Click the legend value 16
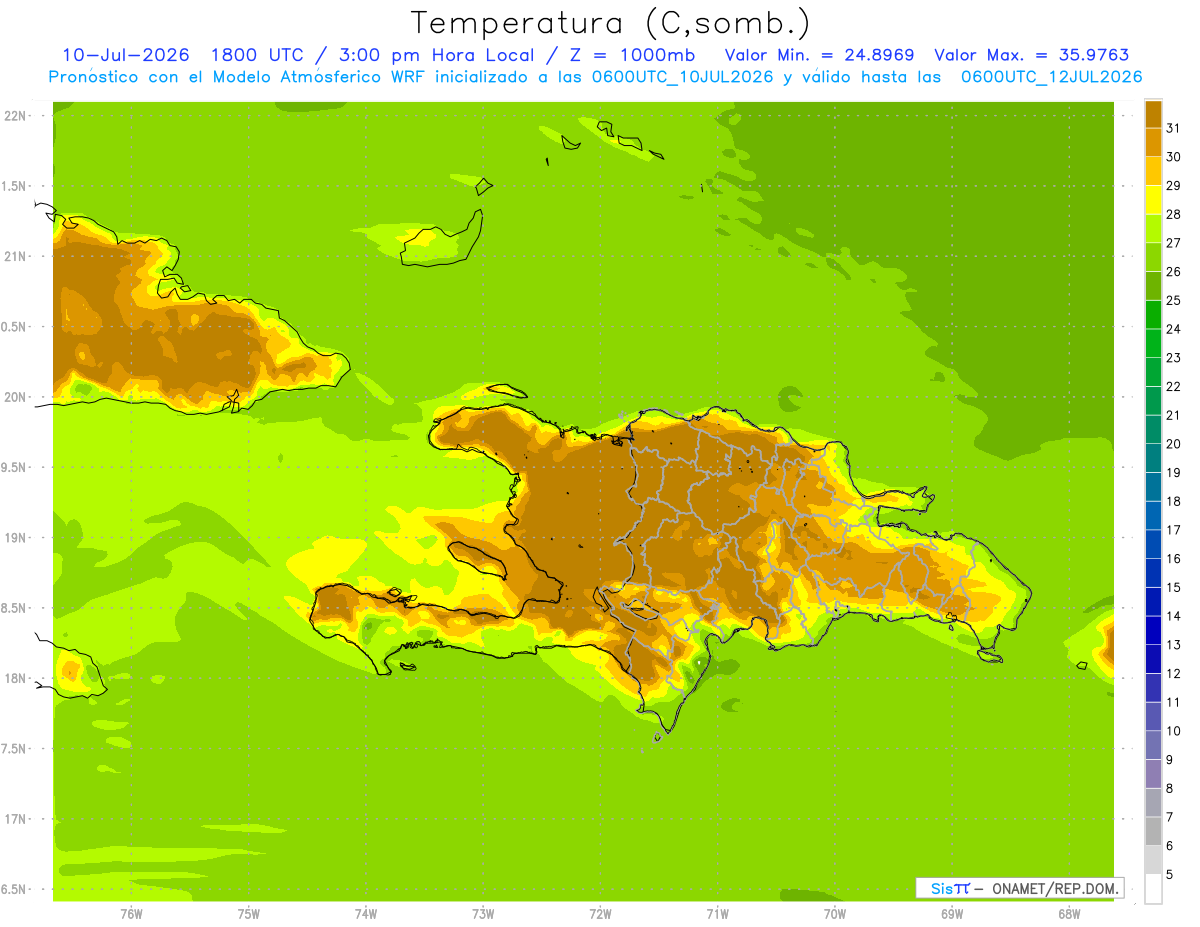 [1173, 558]
